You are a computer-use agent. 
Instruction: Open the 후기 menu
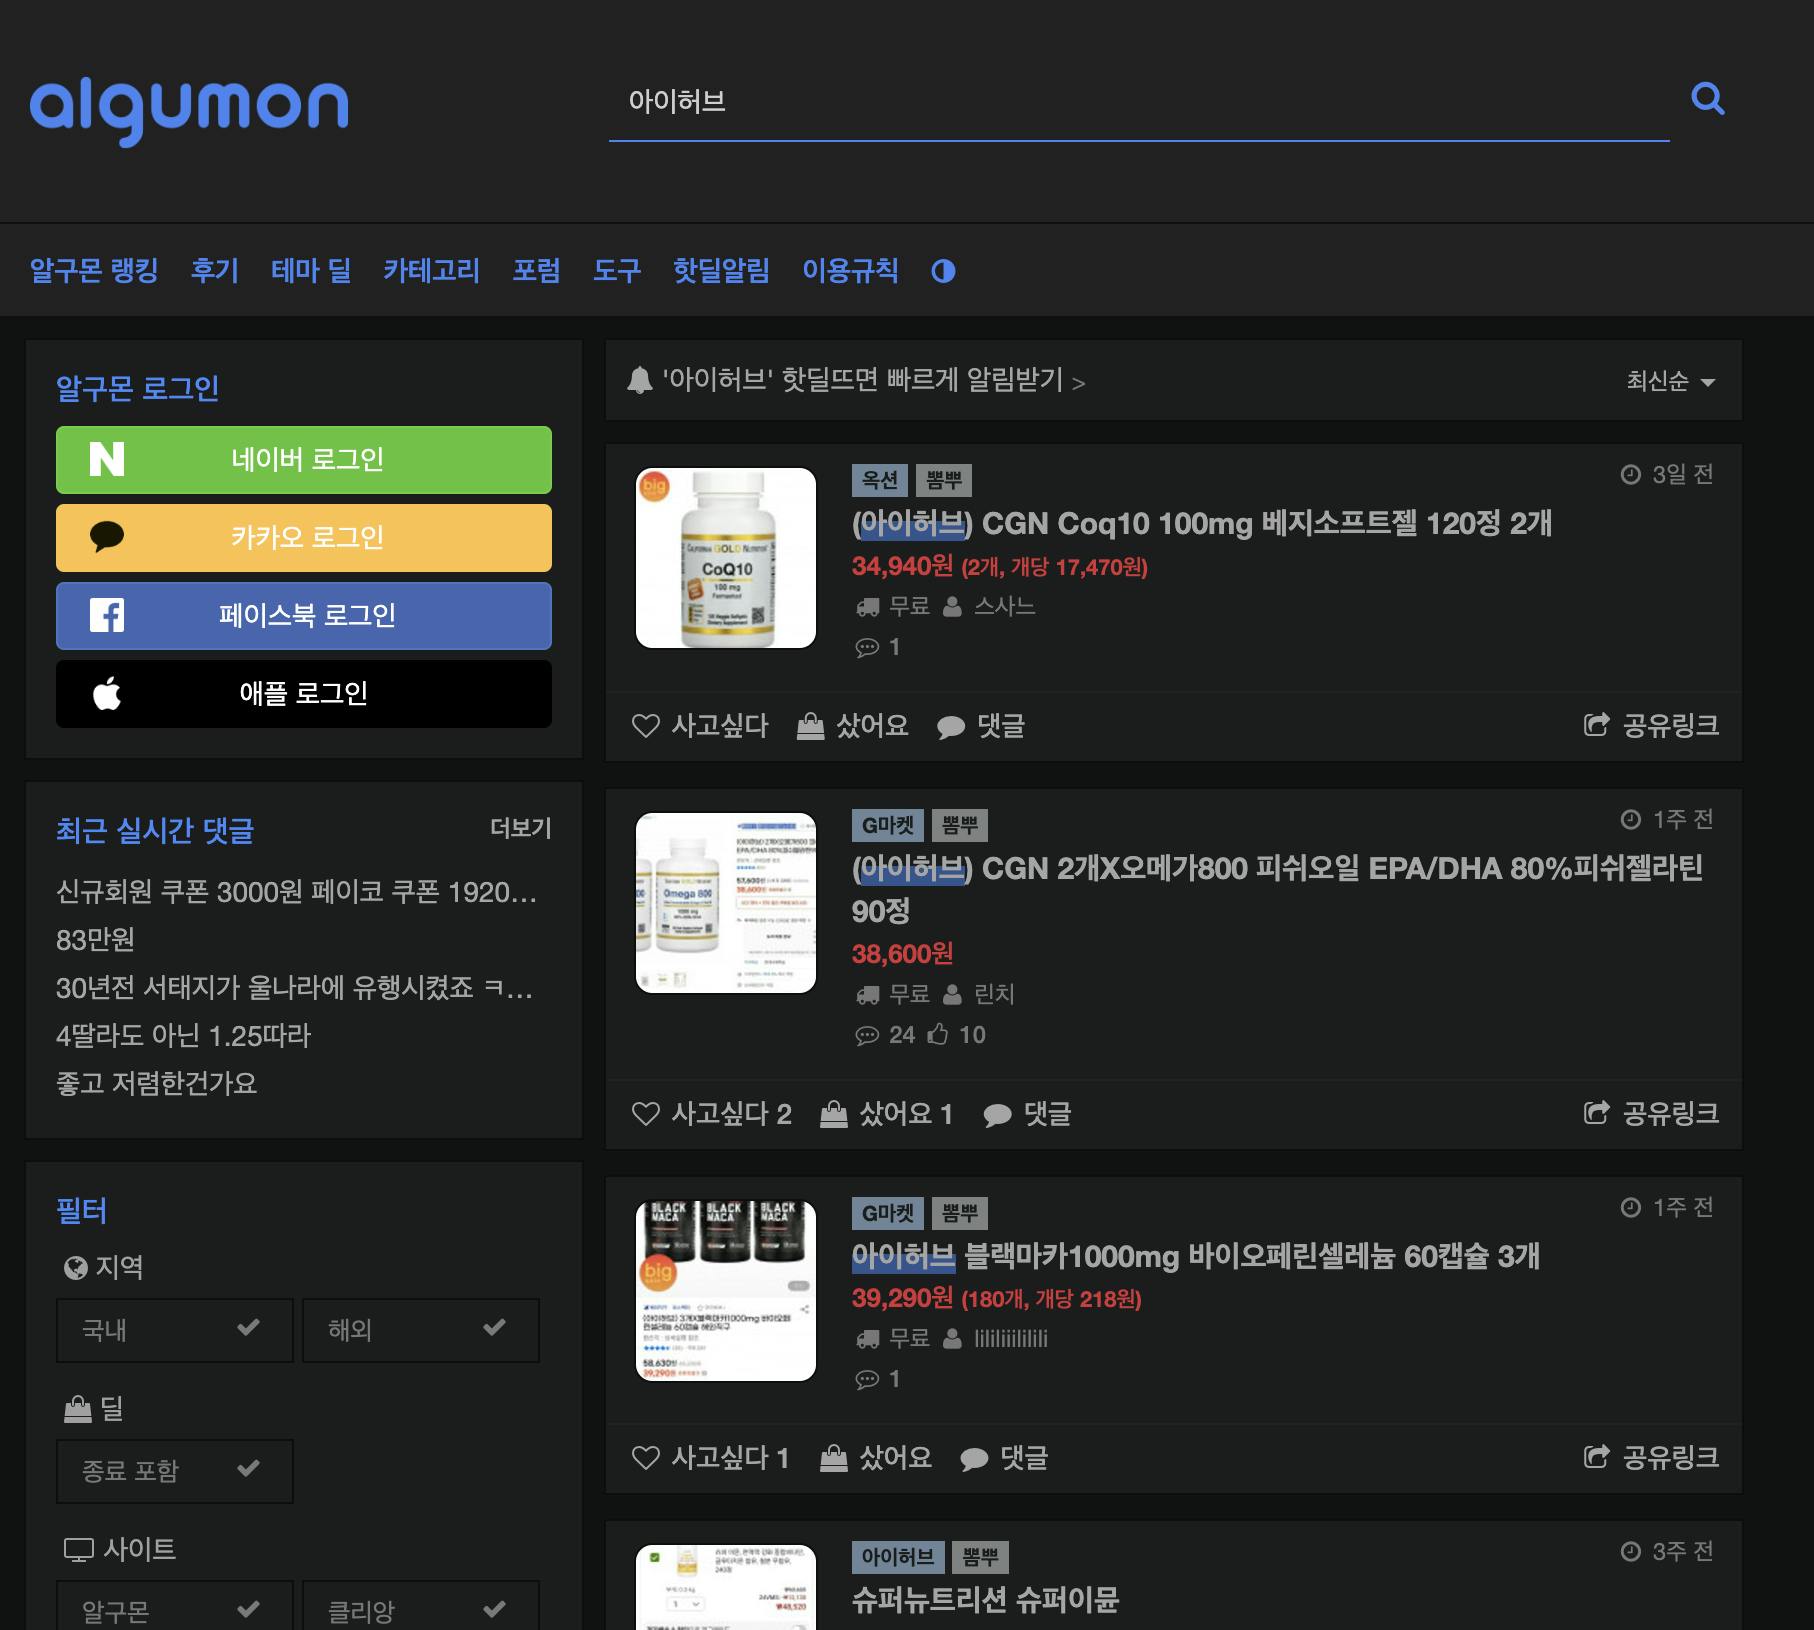point(215,271)
